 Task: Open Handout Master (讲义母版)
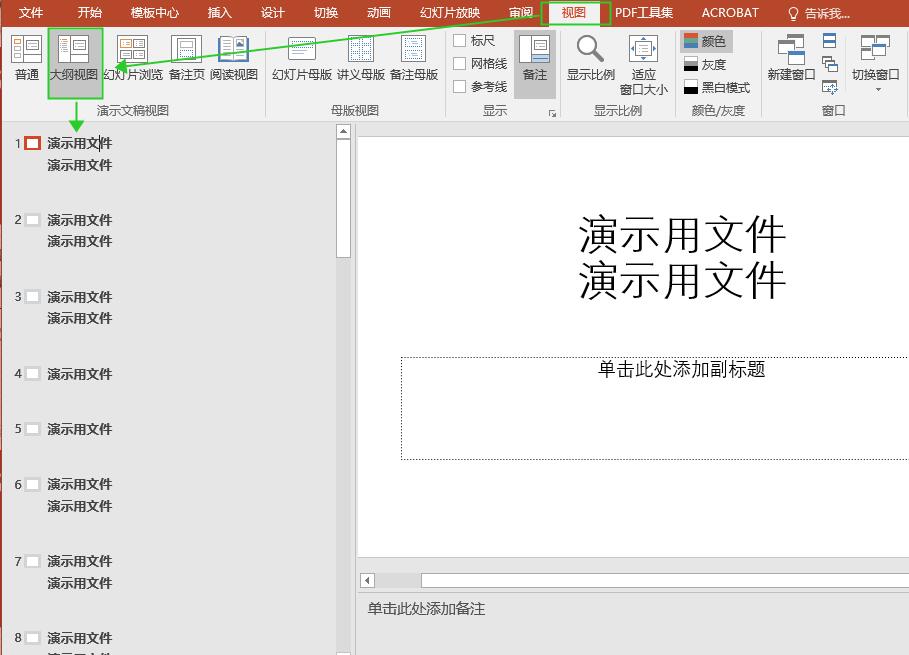pyautogui.click(x=361, y=59)
